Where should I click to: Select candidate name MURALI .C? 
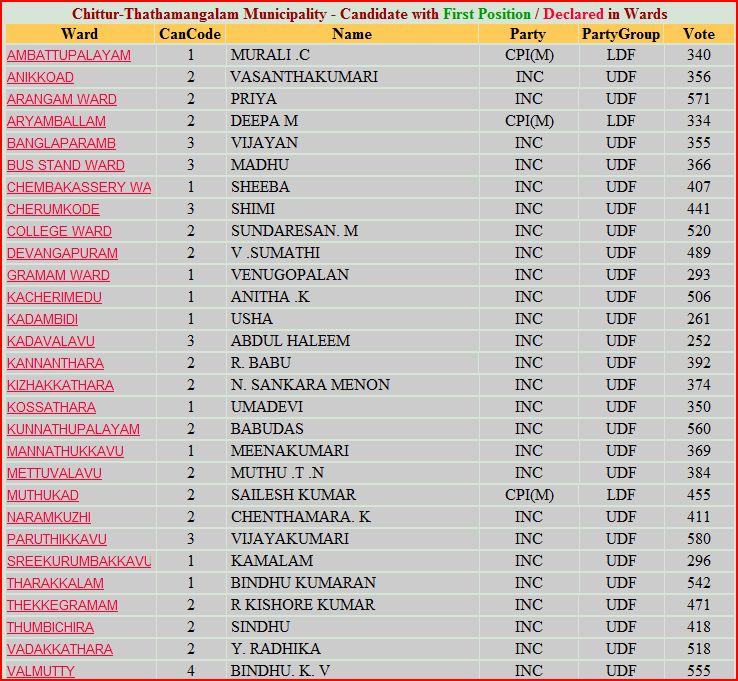click(270, 55)
